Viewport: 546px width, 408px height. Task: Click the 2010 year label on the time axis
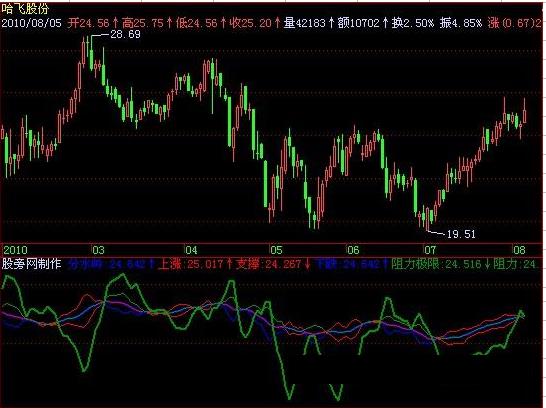(15, 250)
